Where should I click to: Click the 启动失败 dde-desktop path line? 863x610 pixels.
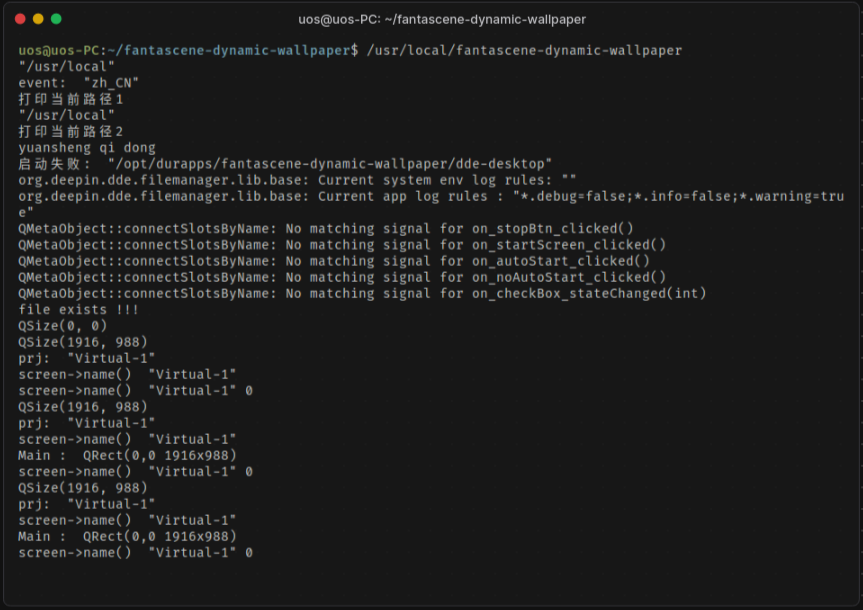click(x=285, y=164)
